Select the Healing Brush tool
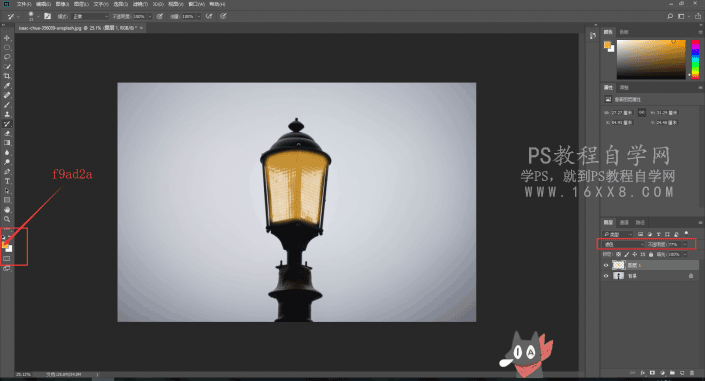The height and width of the screenshot is (381, 705). pos(7,95)
